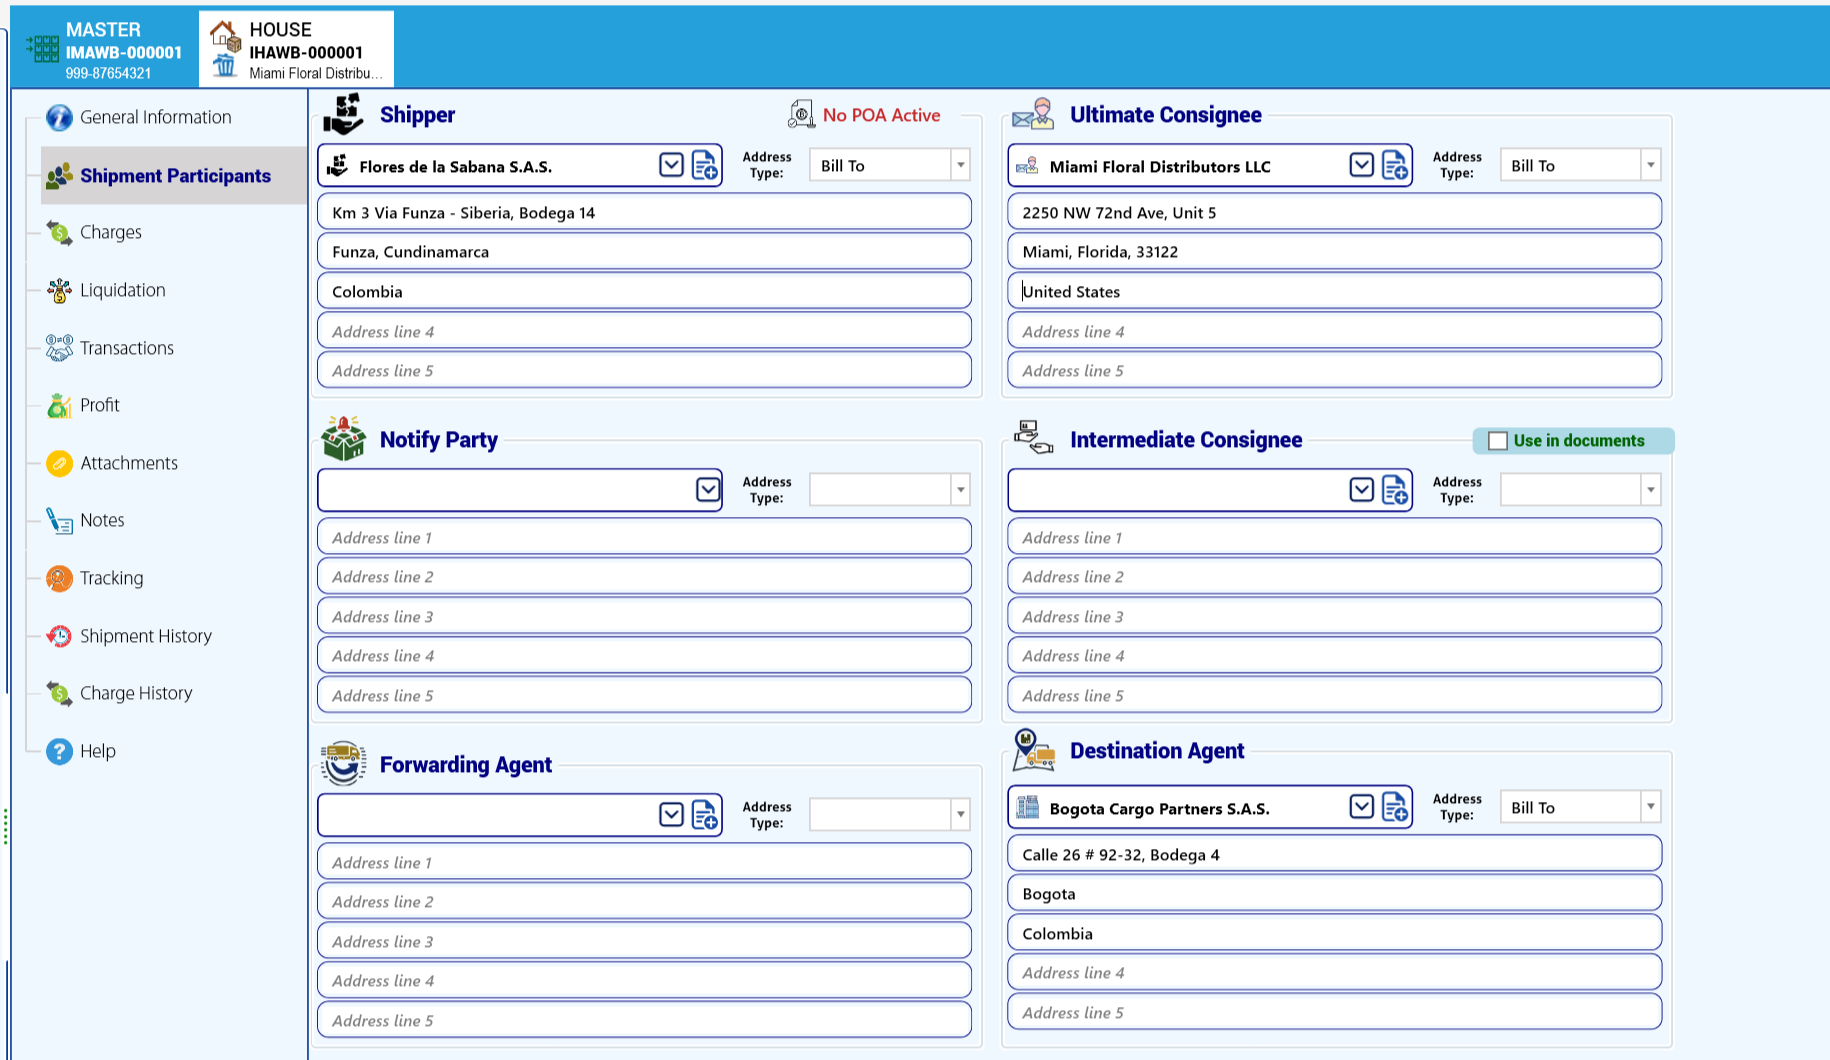1830x1060 pixels.
Task: Click Shipper Address line 4 field
Action: pos(644,331)
